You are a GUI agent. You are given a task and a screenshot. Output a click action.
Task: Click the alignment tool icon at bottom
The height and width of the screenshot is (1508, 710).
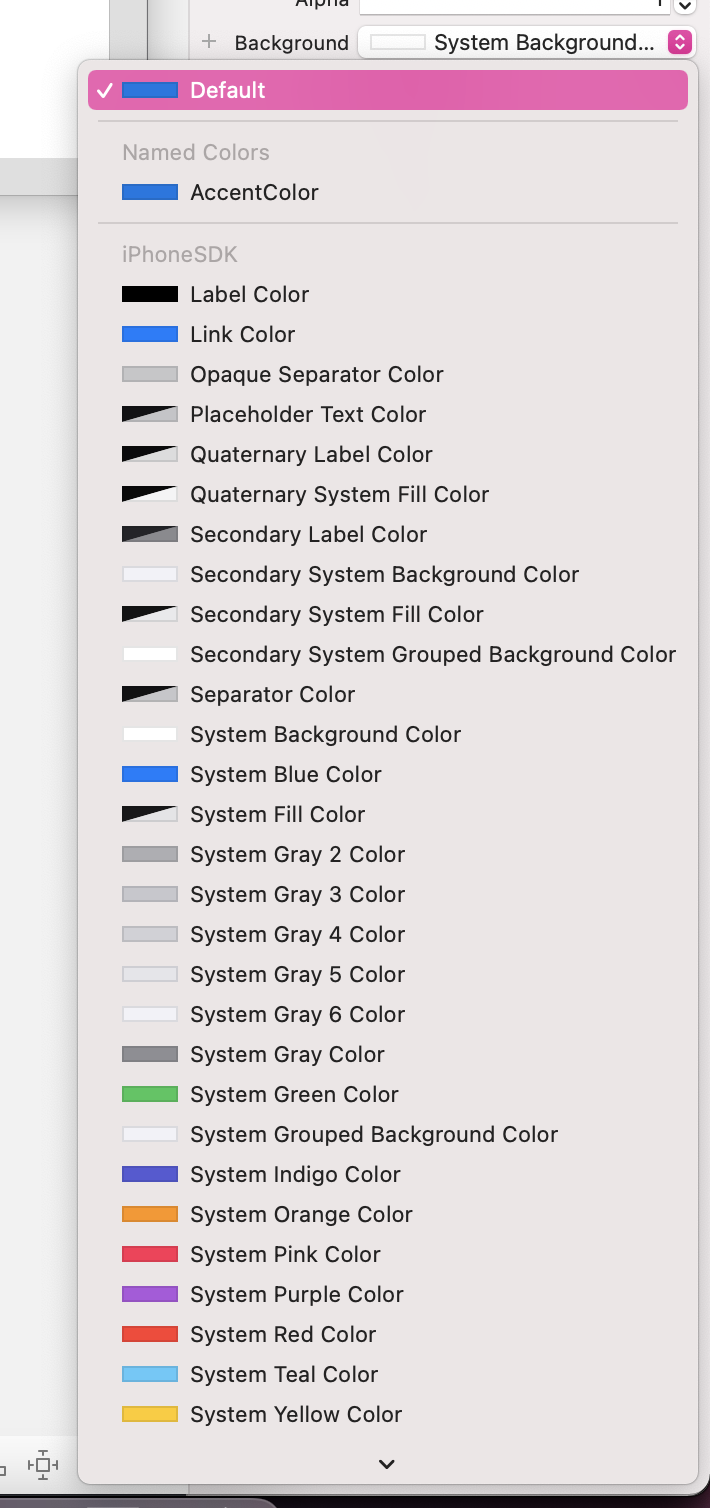[43, 1465]
